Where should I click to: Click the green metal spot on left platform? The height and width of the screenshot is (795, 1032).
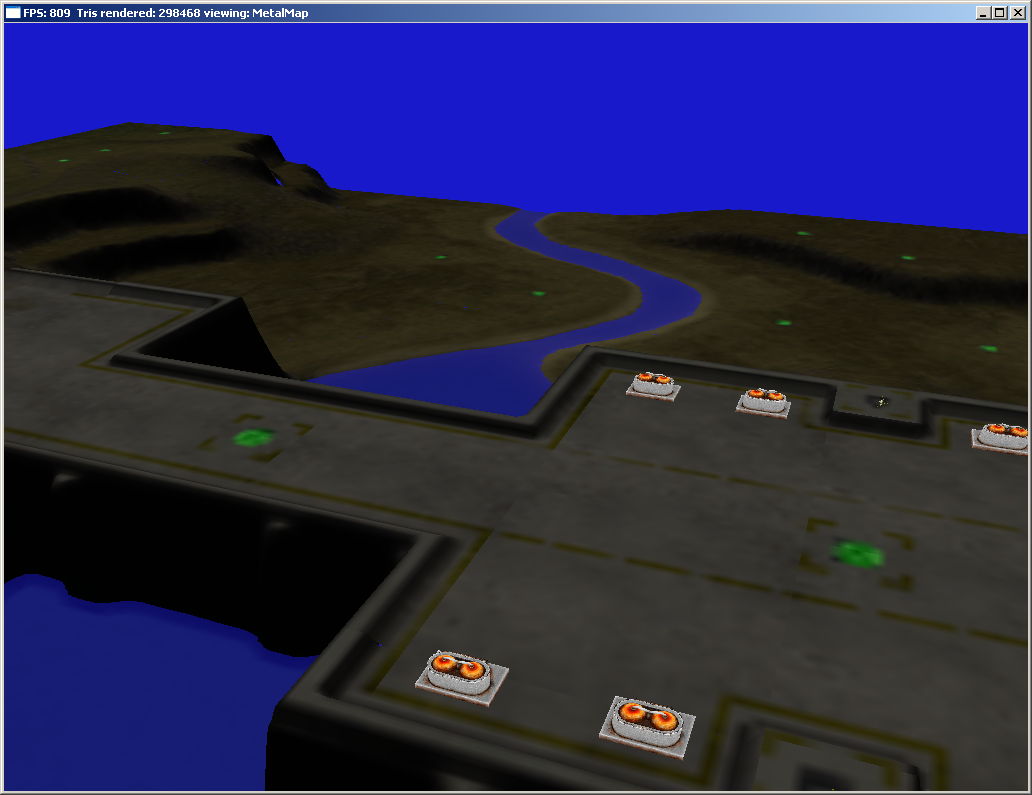click(x=253, y=437)
